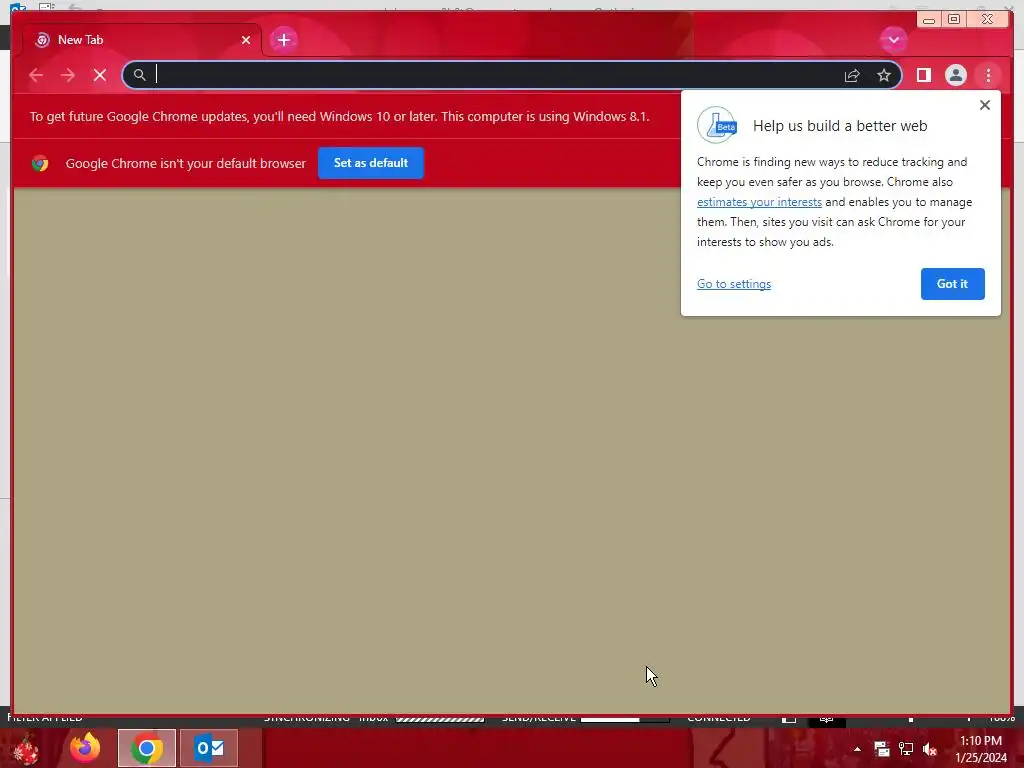Share this page icon
Viewport: 1024px width, 768px height.
point(852,75)
